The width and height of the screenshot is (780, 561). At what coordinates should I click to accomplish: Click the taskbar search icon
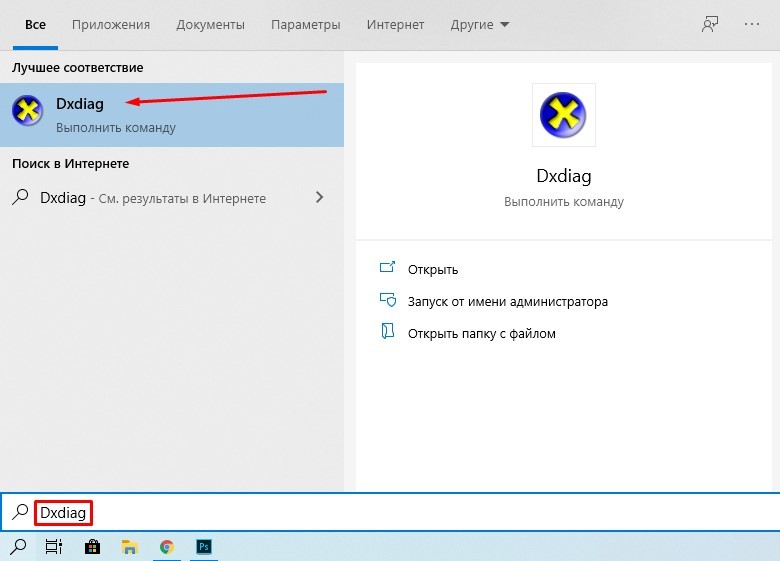pyautogui.click(x=18, y=547)
